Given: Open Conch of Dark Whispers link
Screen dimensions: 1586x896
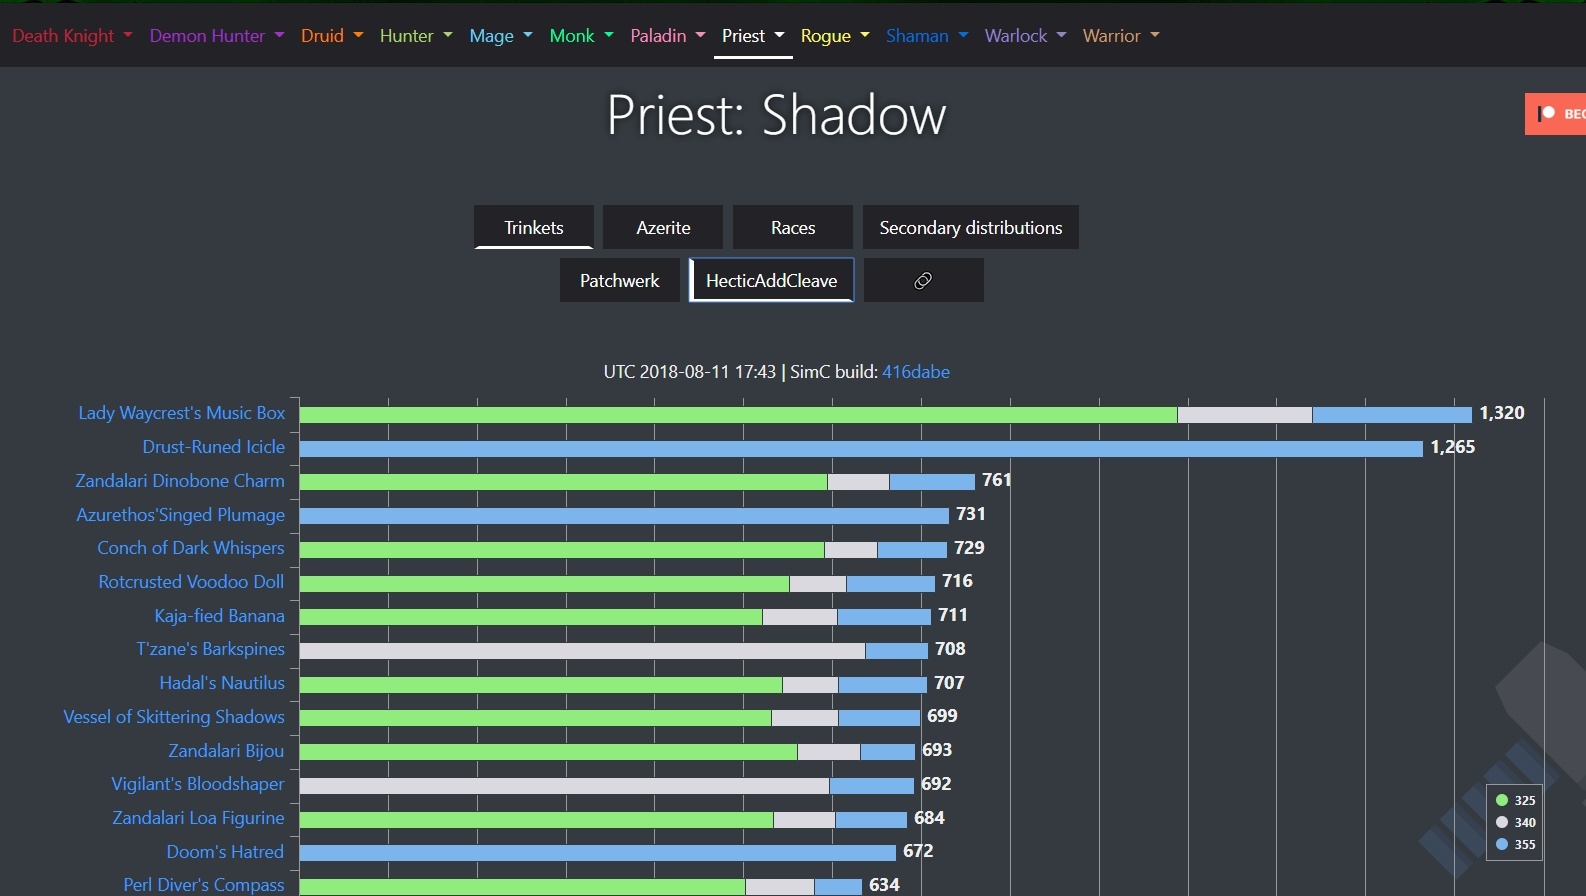Looking at the screenshot, I should pyautogui.click(x=191, y=548).
